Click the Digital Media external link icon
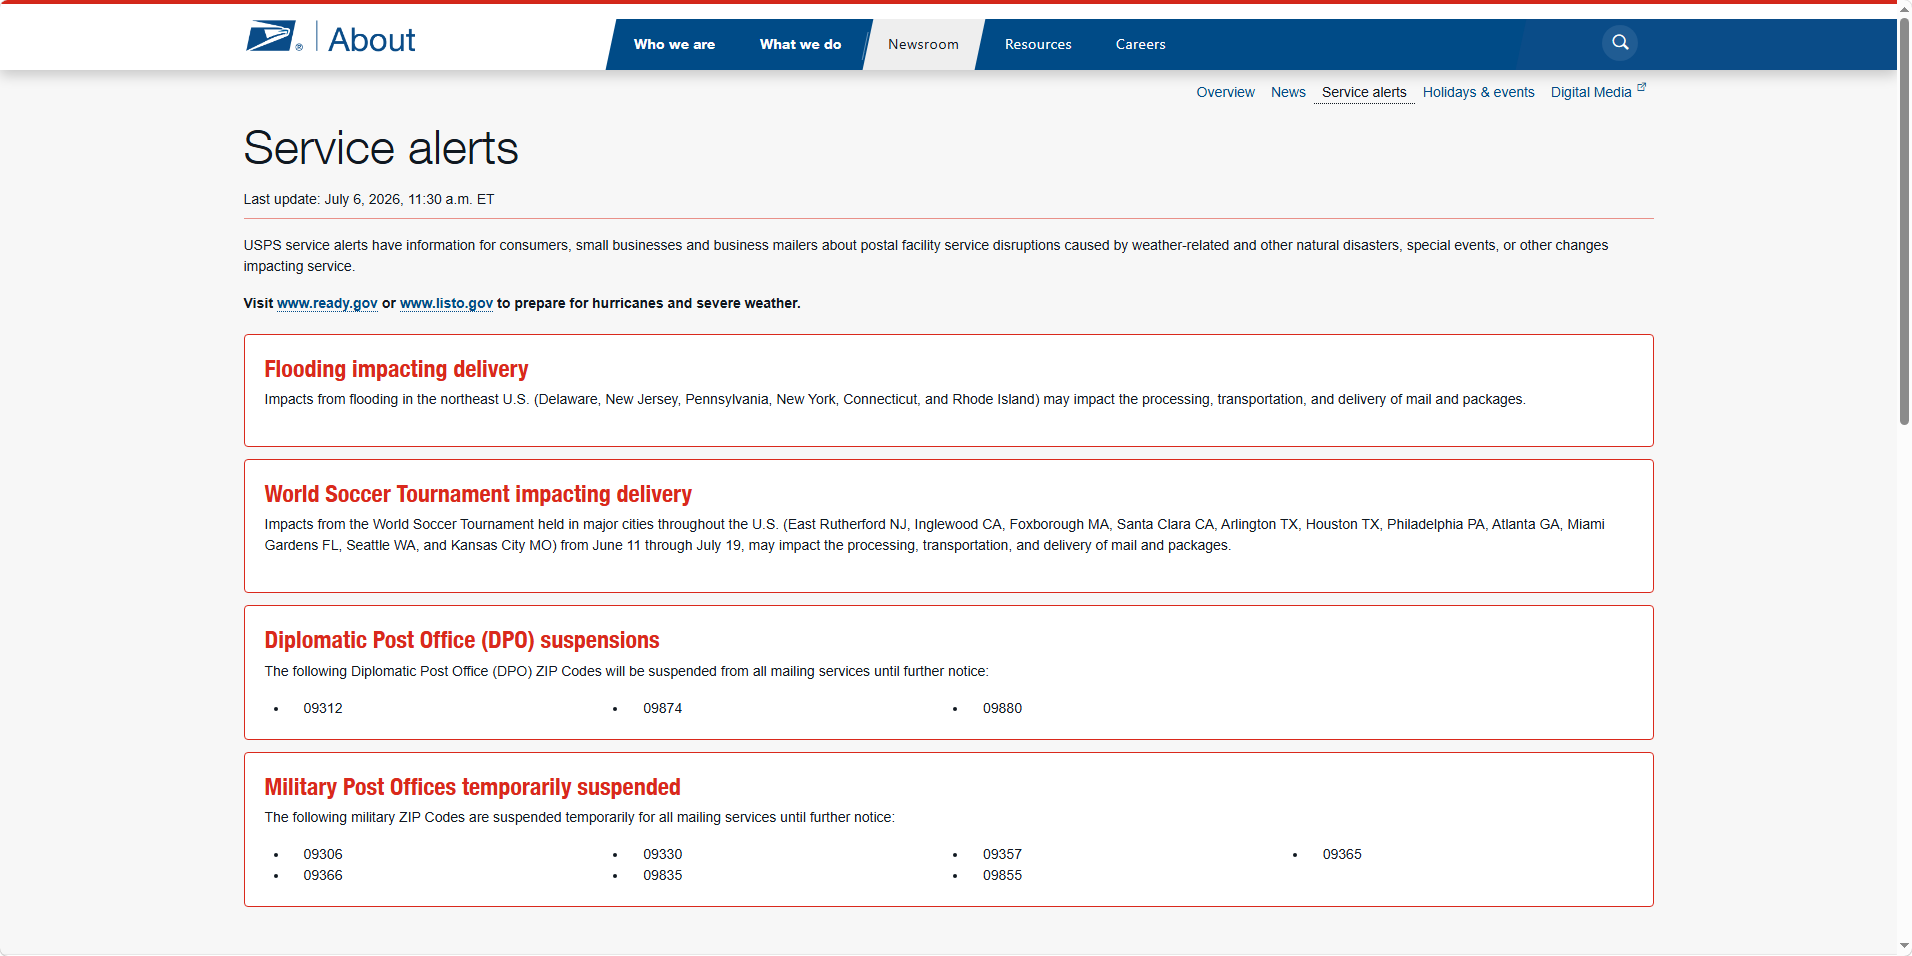This screenshot has width=1912, height=956. coord(1641,88)
